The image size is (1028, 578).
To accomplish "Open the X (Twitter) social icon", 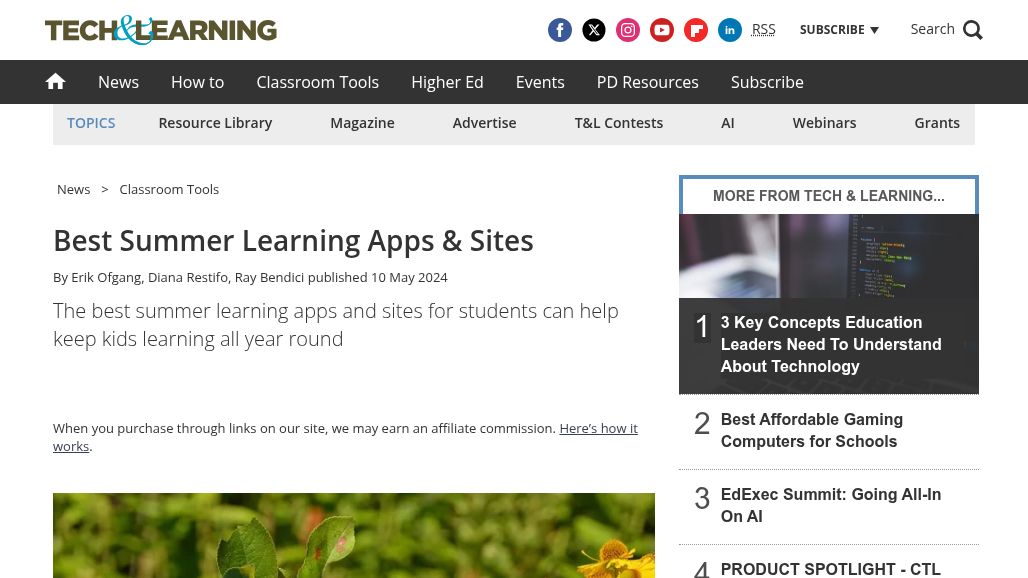I will [x=593, y=30].
